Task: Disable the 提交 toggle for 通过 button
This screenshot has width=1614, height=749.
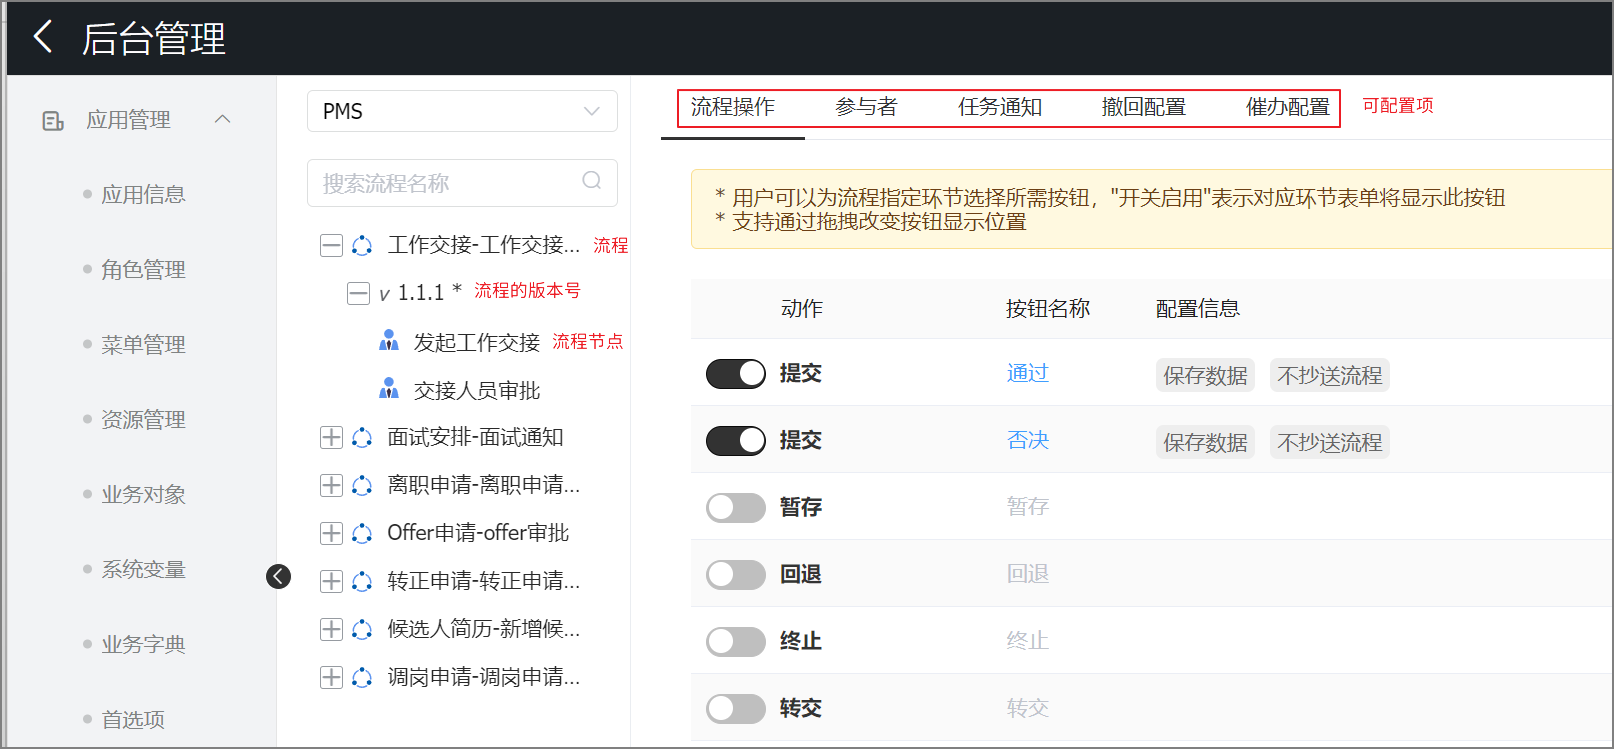Action: pos(735,374)
